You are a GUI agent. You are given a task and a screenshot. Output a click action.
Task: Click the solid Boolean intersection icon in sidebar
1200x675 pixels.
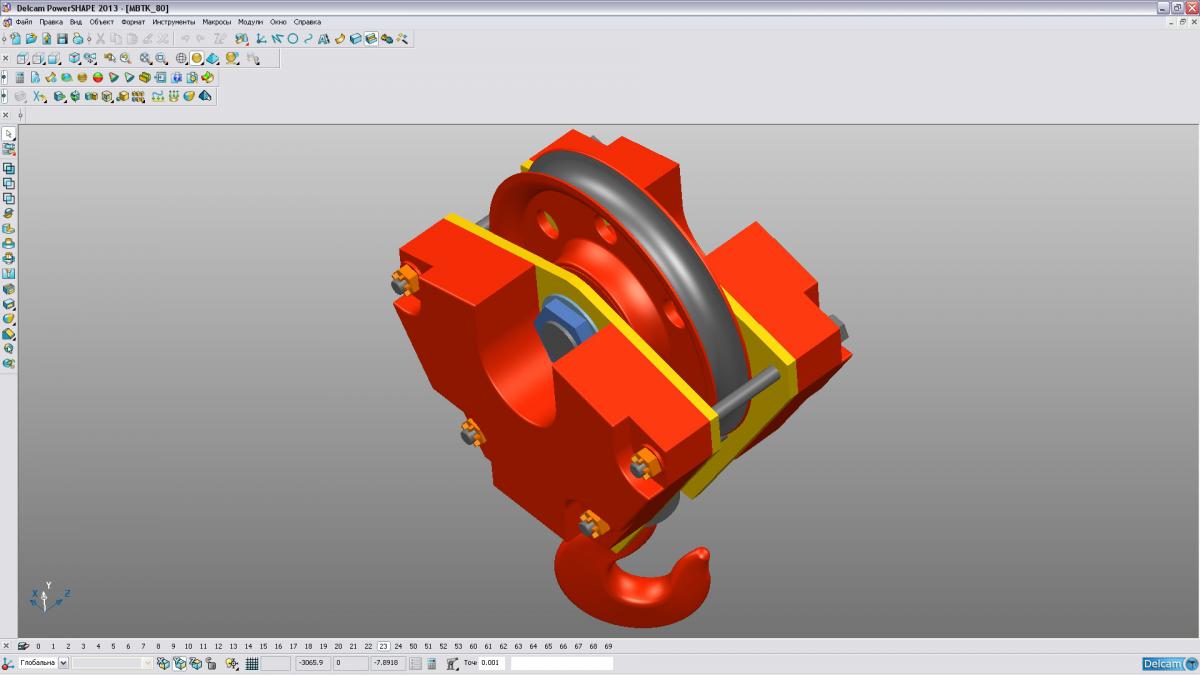(x=9, y=198)
